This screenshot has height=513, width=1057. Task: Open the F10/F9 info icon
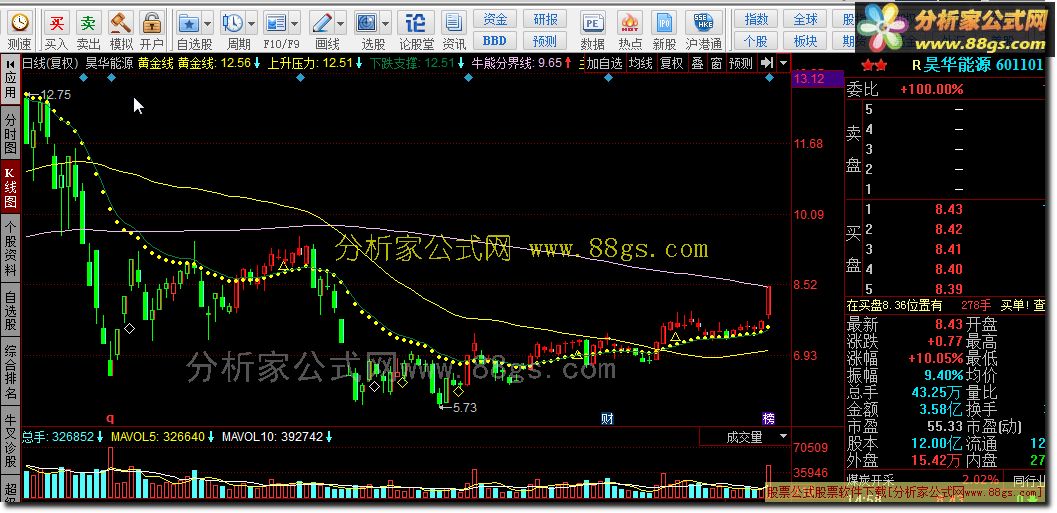click(x=277, y=23)
